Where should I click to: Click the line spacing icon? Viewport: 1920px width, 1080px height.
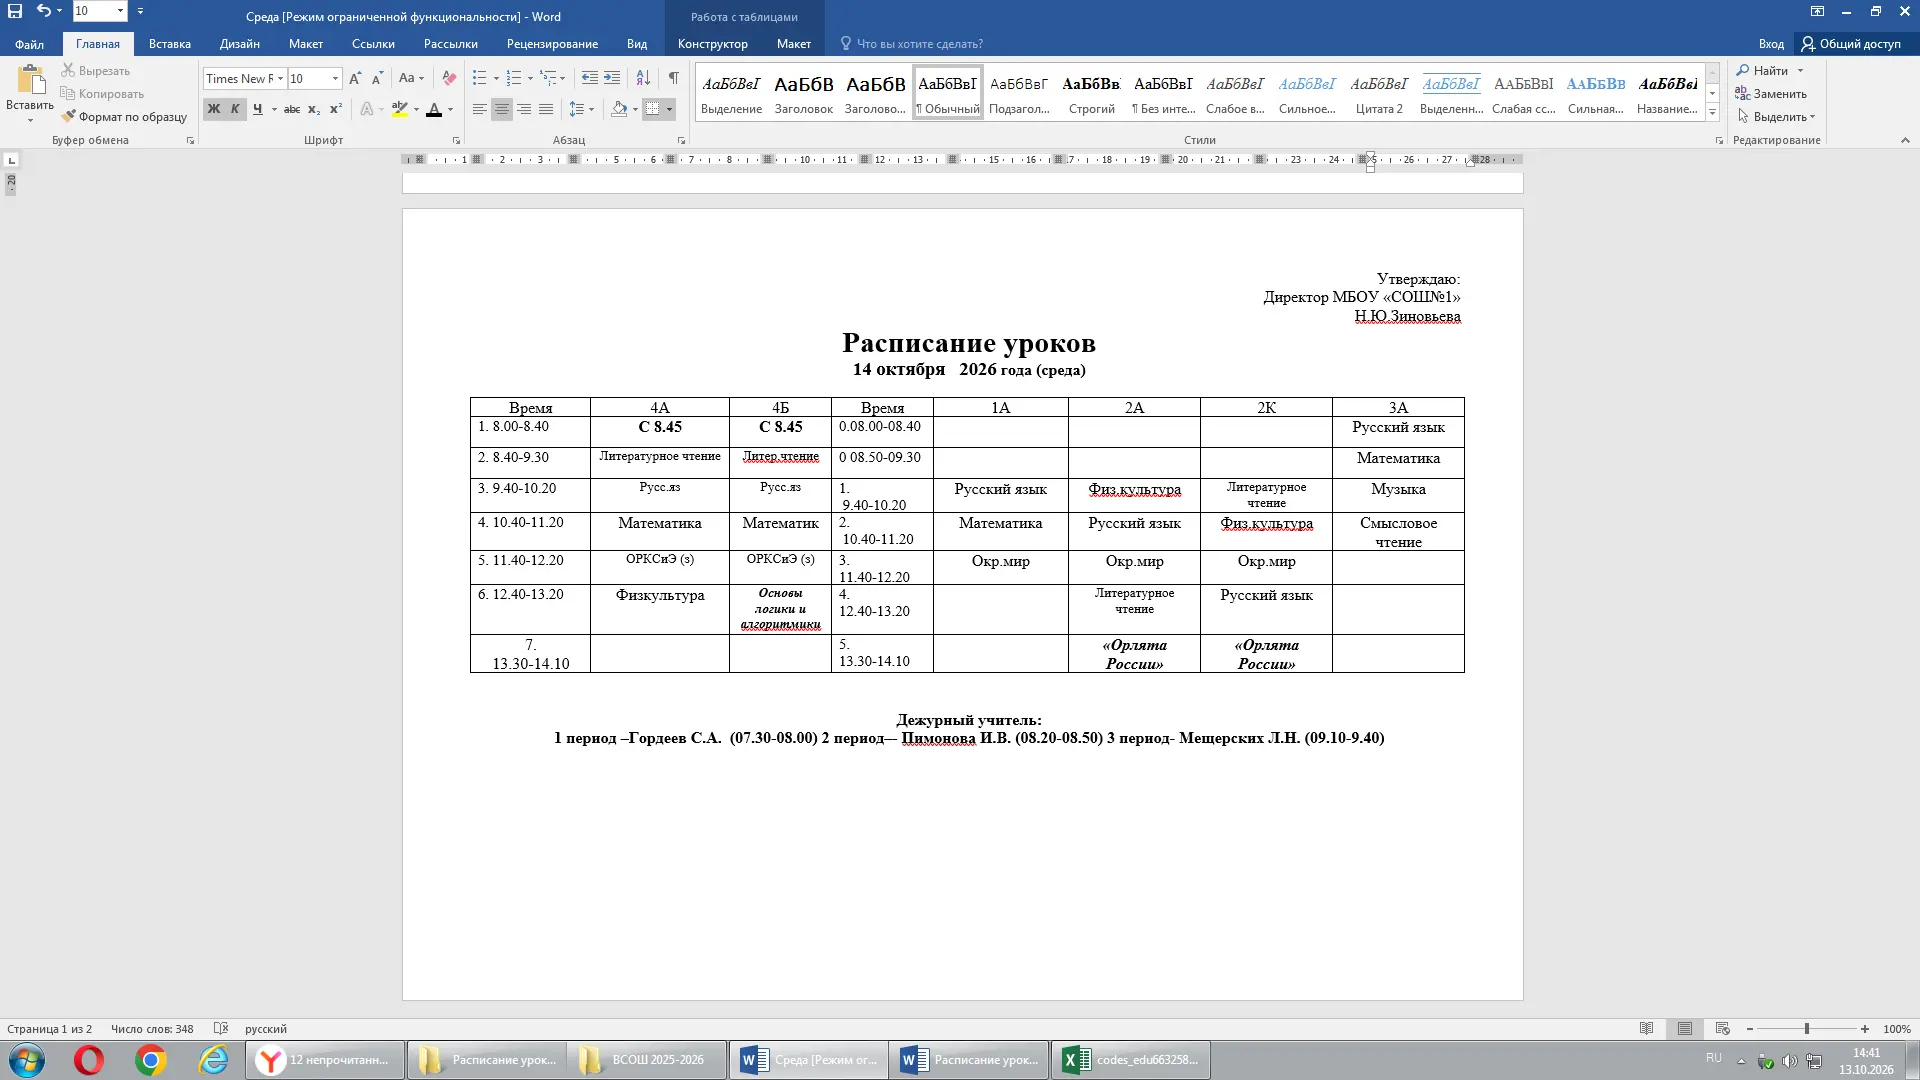[x=577, y=109]
